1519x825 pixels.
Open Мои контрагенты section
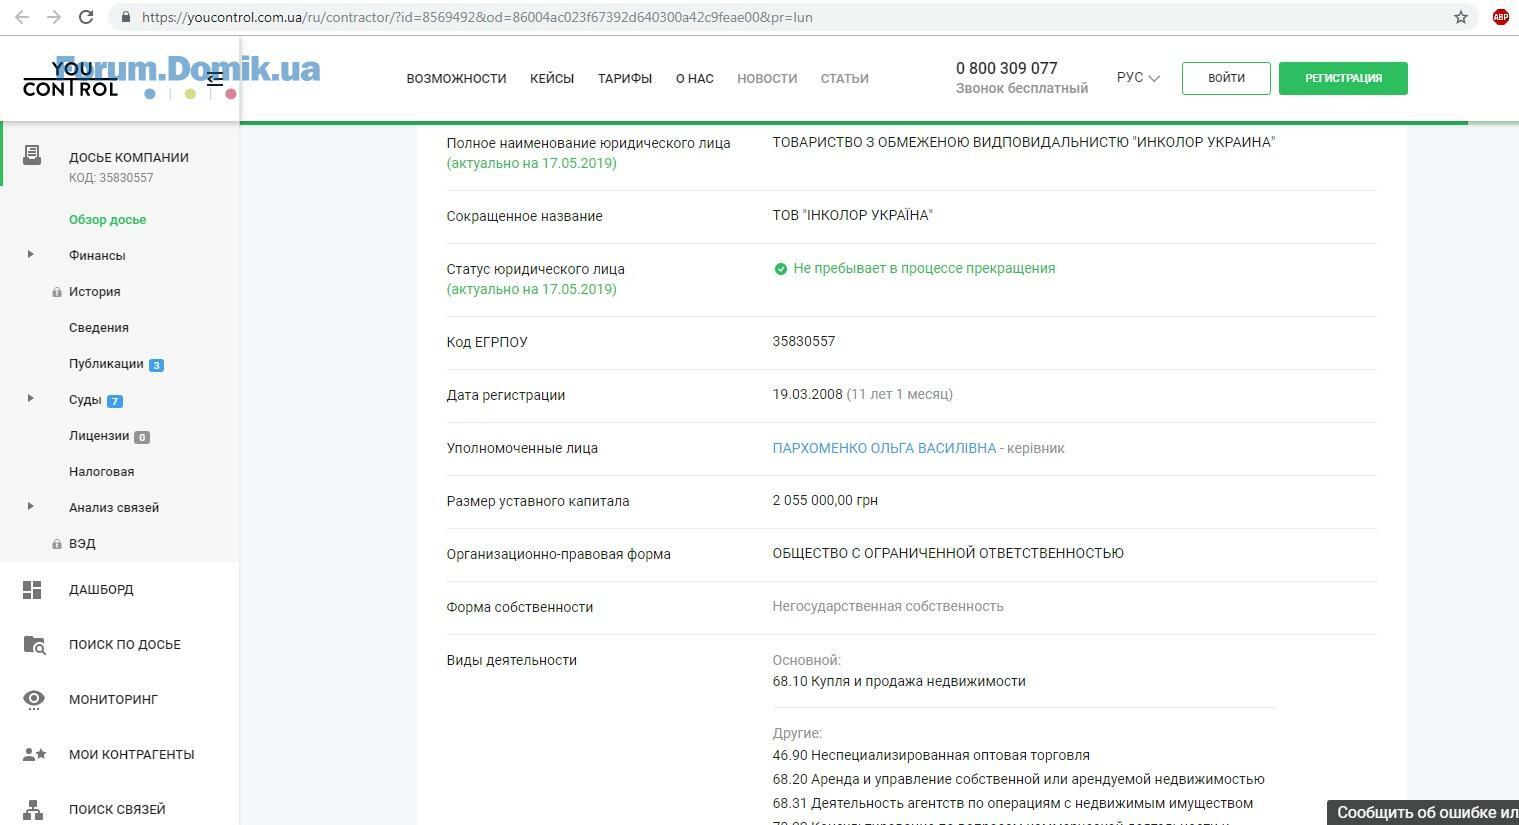click(x=132, y=755)
